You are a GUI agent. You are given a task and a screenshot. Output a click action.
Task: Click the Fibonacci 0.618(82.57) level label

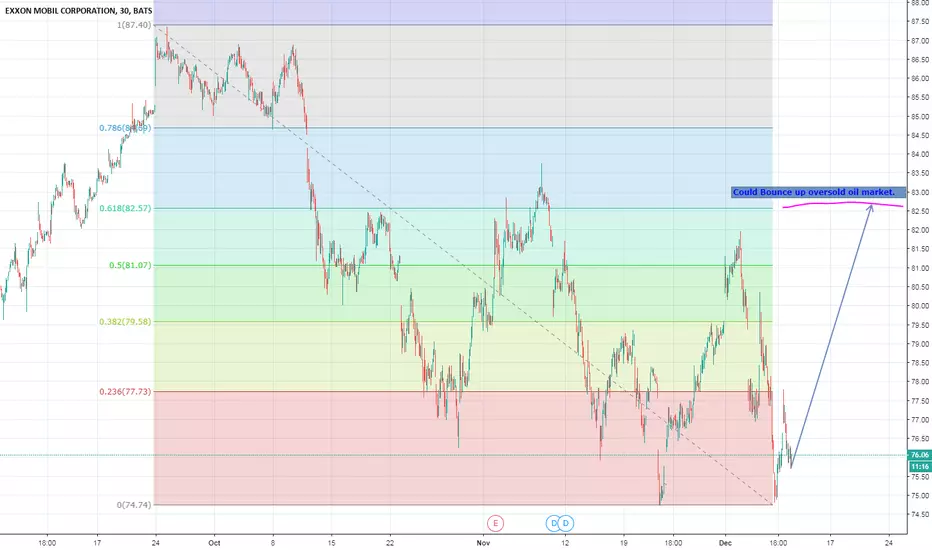125,208
